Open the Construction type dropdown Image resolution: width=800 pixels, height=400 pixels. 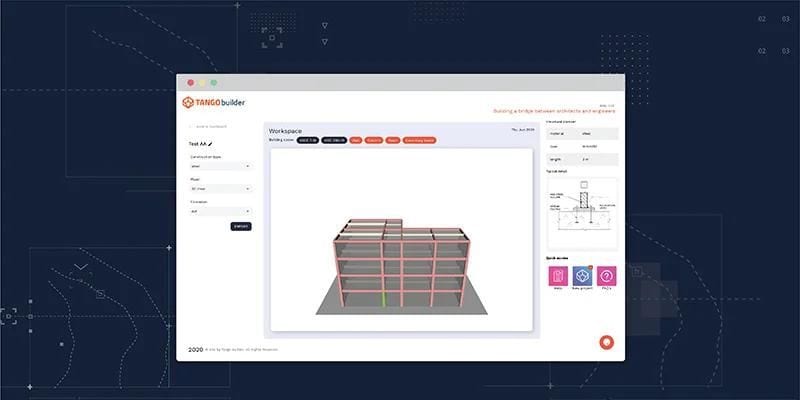click(x=220, y=166)
